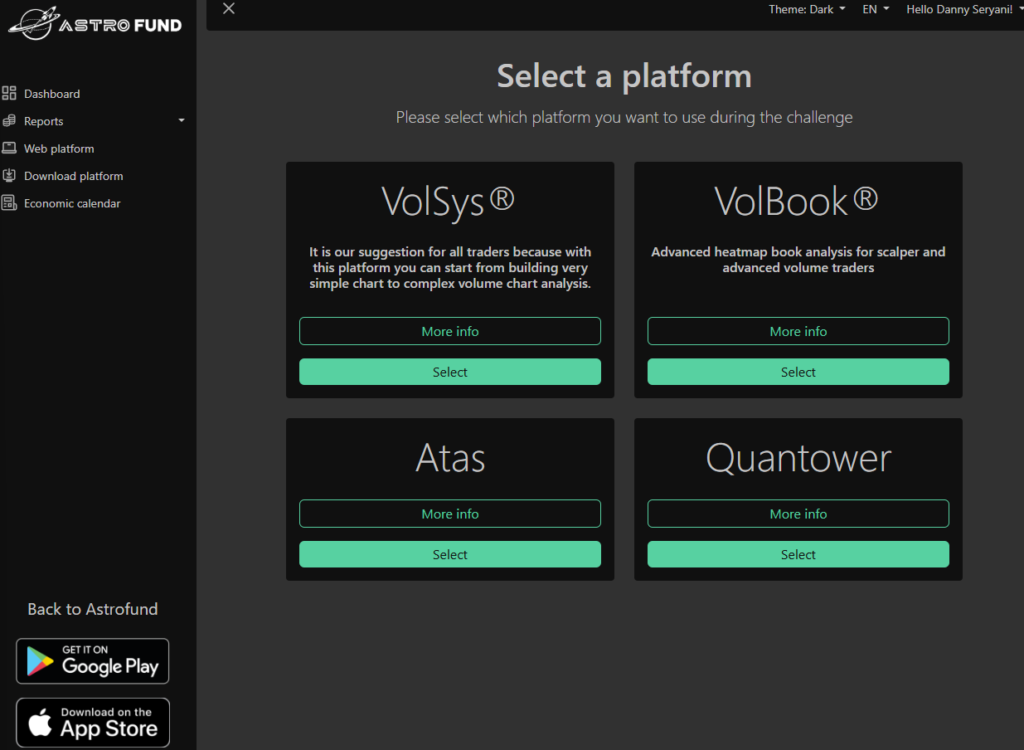The width and height of the screenshot is (1024, 750).
Task: Click the Web platform laptop icon
Action: (9, 148)
